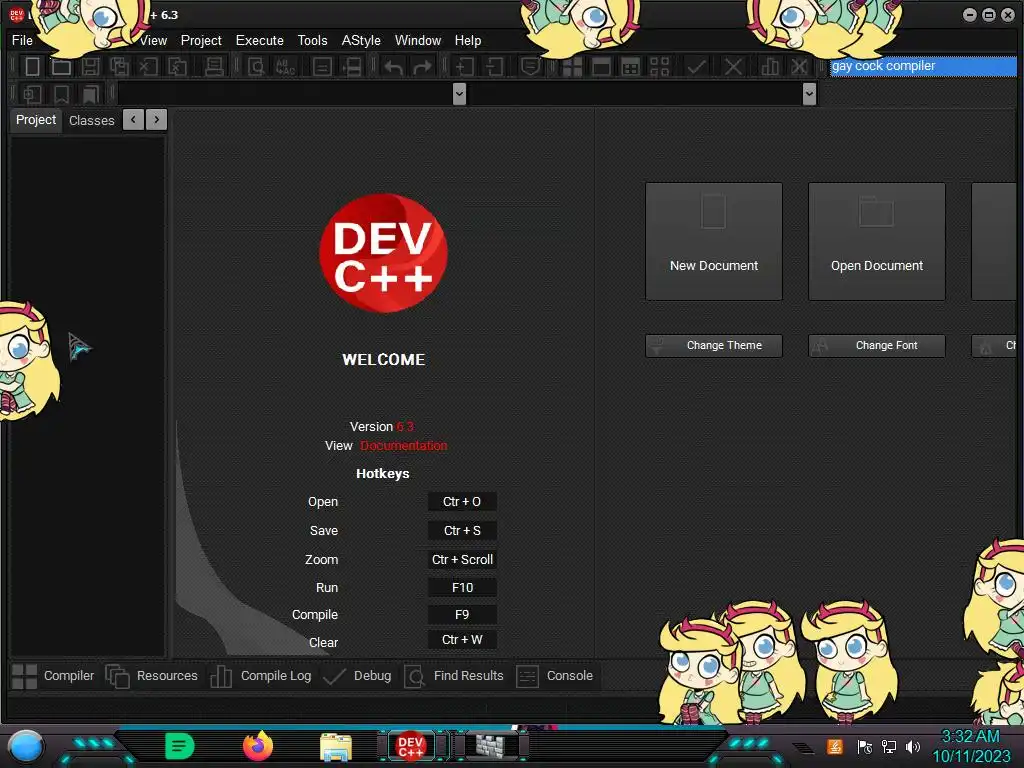Screen dimensions: 1024x768
Task: Click the red 6.3 version link
Action: click(x=405, y=426)
